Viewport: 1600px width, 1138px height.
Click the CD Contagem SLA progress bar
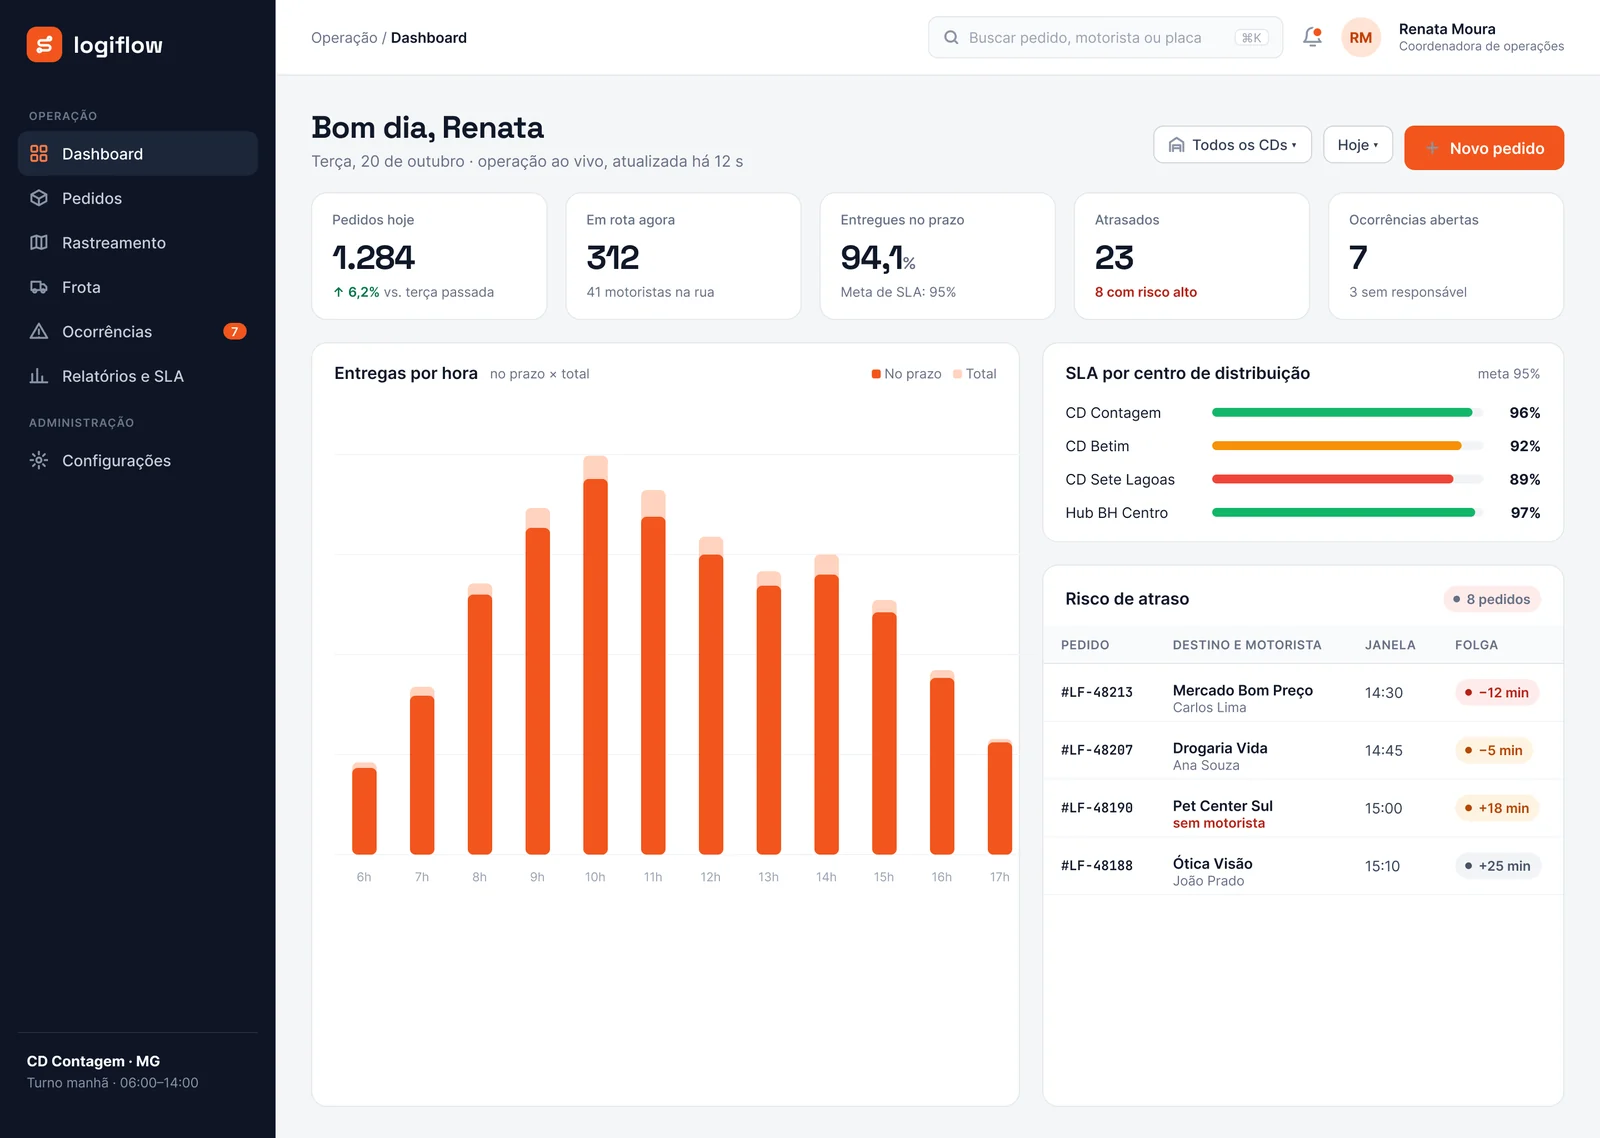click(x=1347, y=412)
